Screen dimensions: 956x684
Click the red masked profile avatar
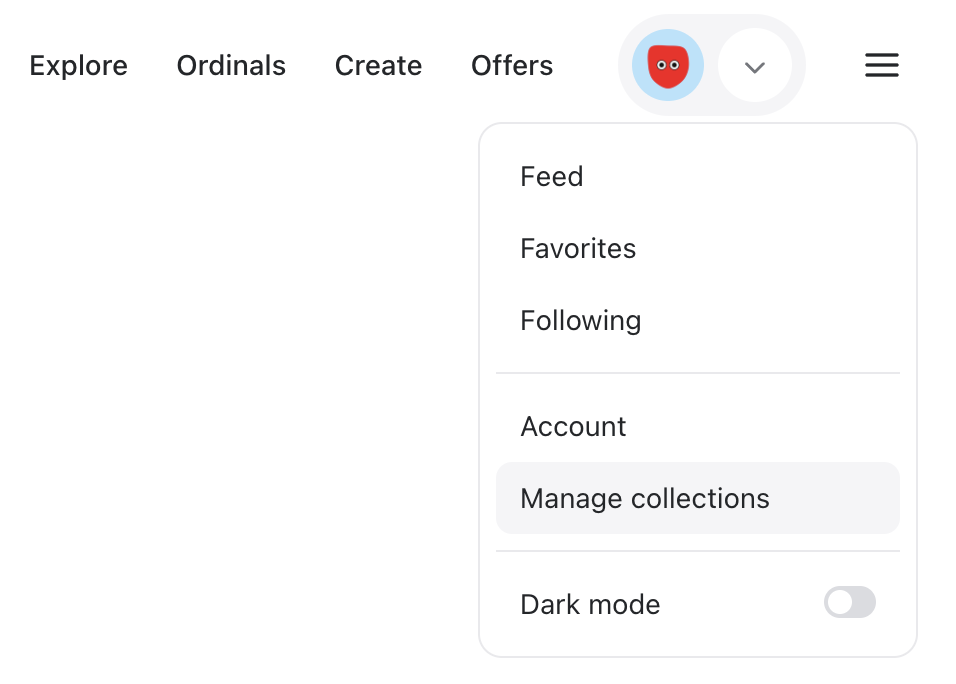668,65
